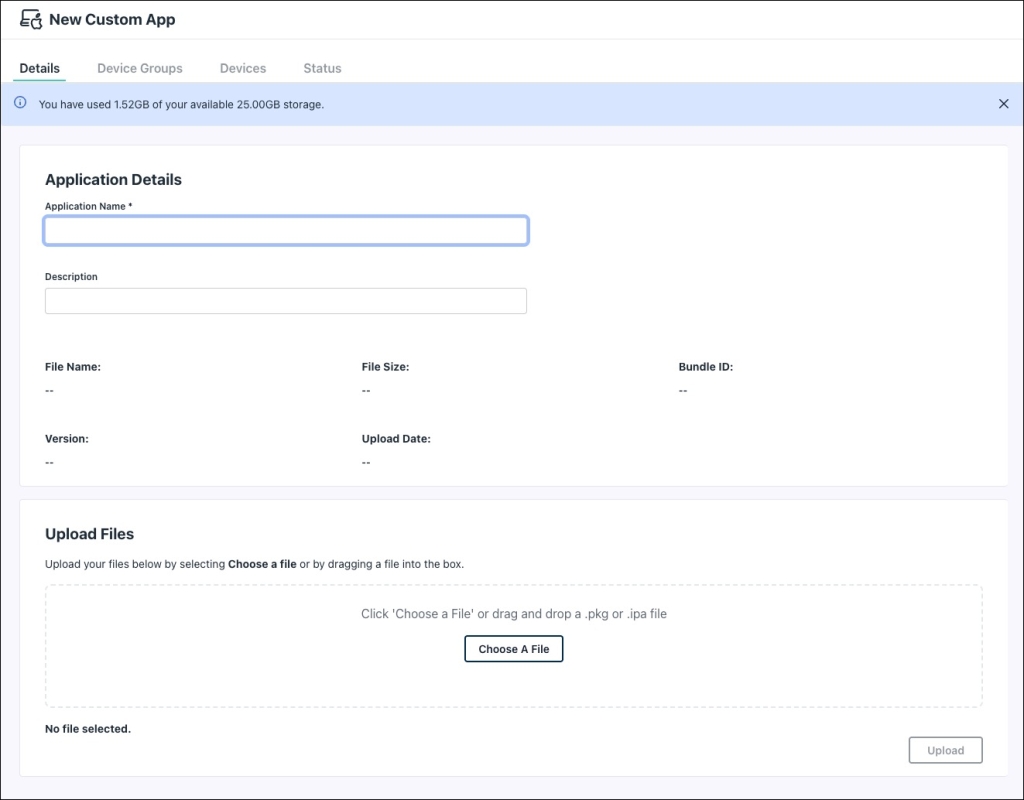Click the Description input field
This screenshot has height=800, width=1024.
(x=286, y=300)
